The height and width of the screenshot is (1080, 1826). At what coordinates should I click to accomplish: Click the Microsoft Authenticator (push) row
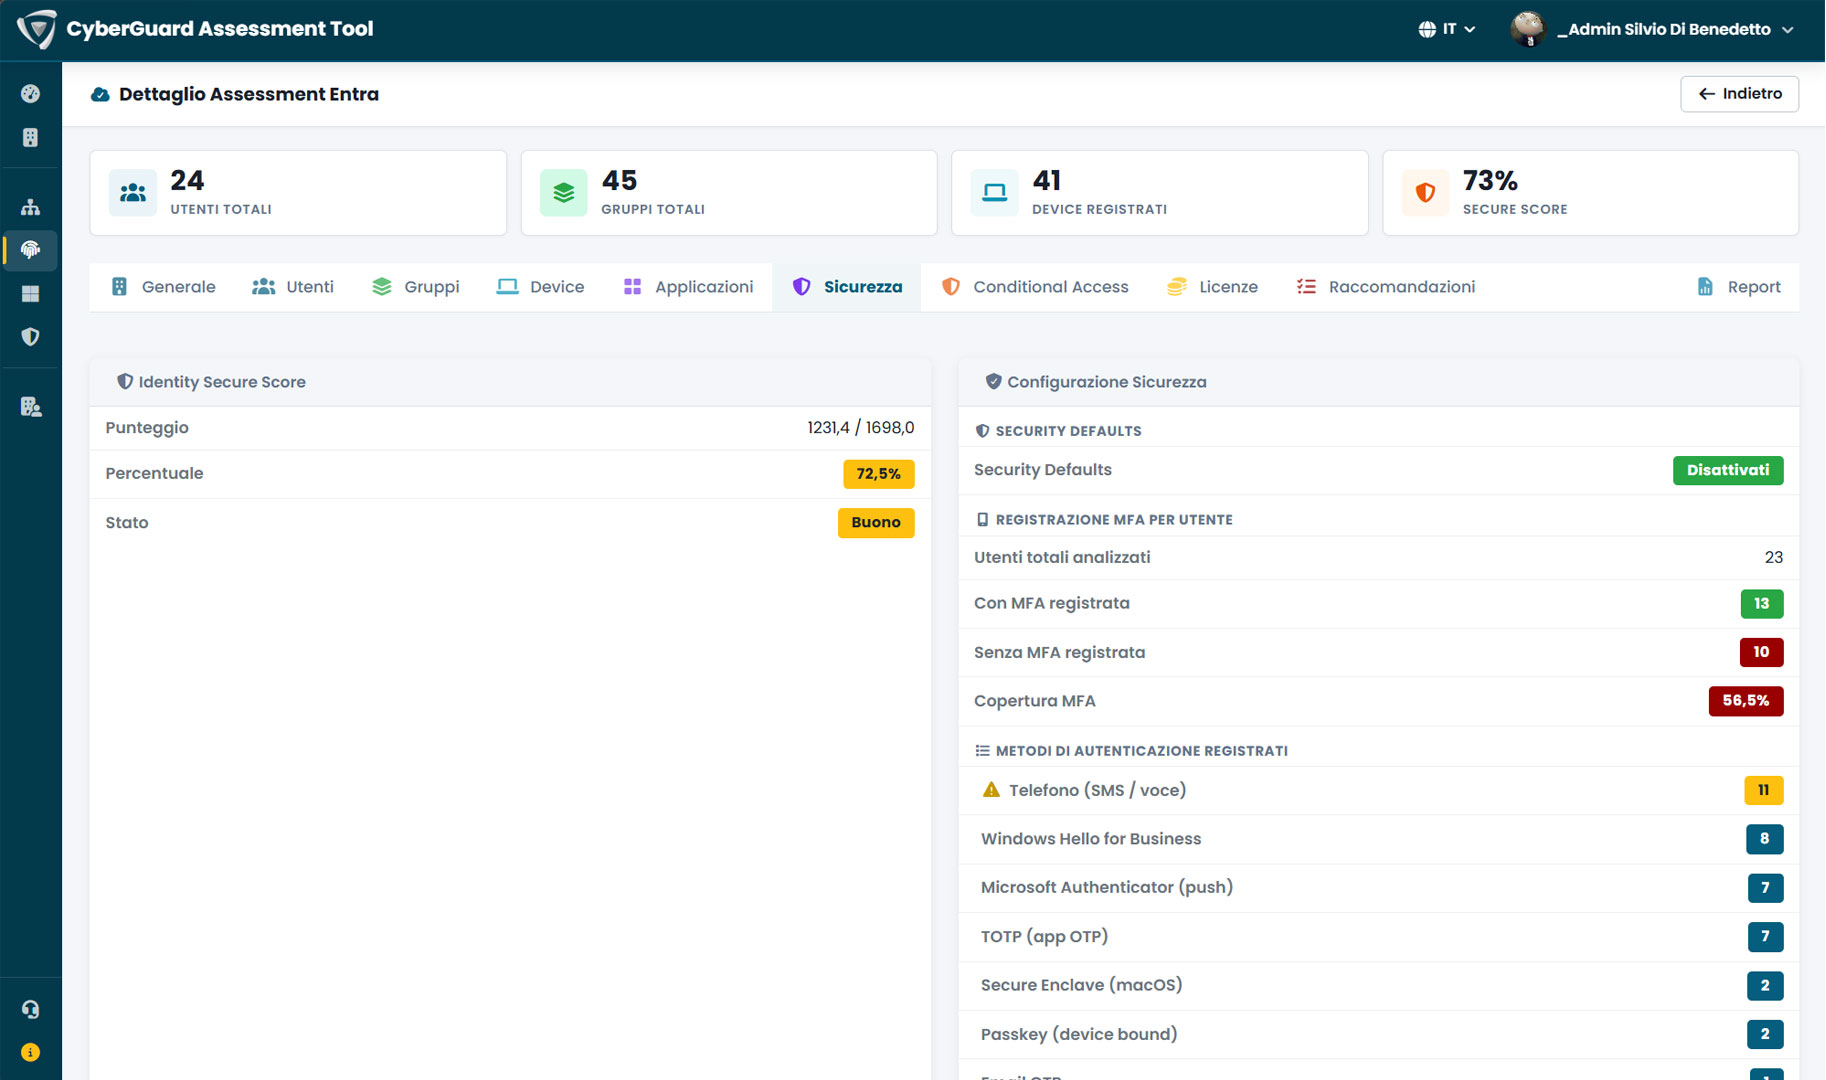pos(1379,888)
